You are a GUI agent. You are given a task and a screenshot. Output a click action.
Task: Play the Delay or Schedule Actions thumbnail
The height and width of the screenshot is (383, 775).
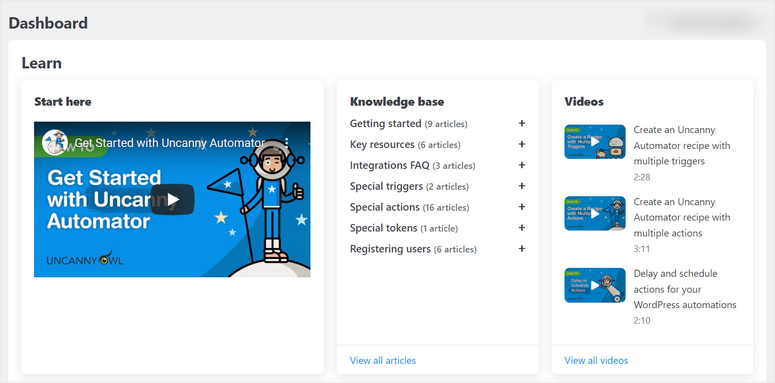click(x=595, y=285)
